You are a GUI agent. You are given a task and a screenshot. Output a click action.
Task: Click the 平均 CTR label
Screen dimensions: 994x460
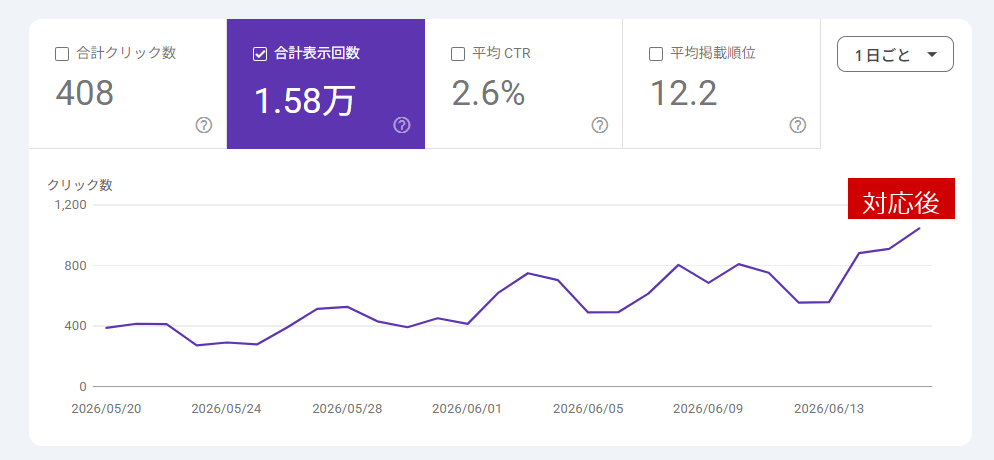pos(501,54)
